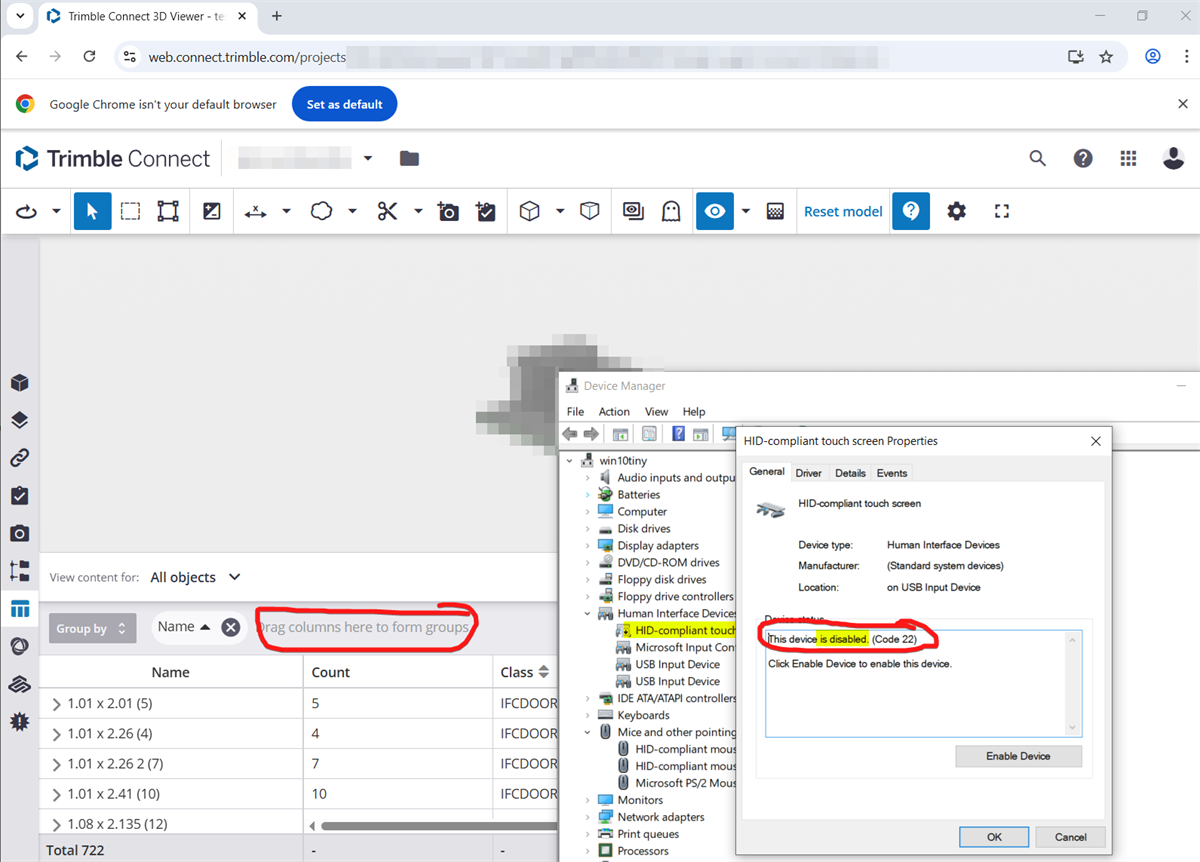
Task: Take a snapshot with the camera-plus tool
Action: point(448,211)
